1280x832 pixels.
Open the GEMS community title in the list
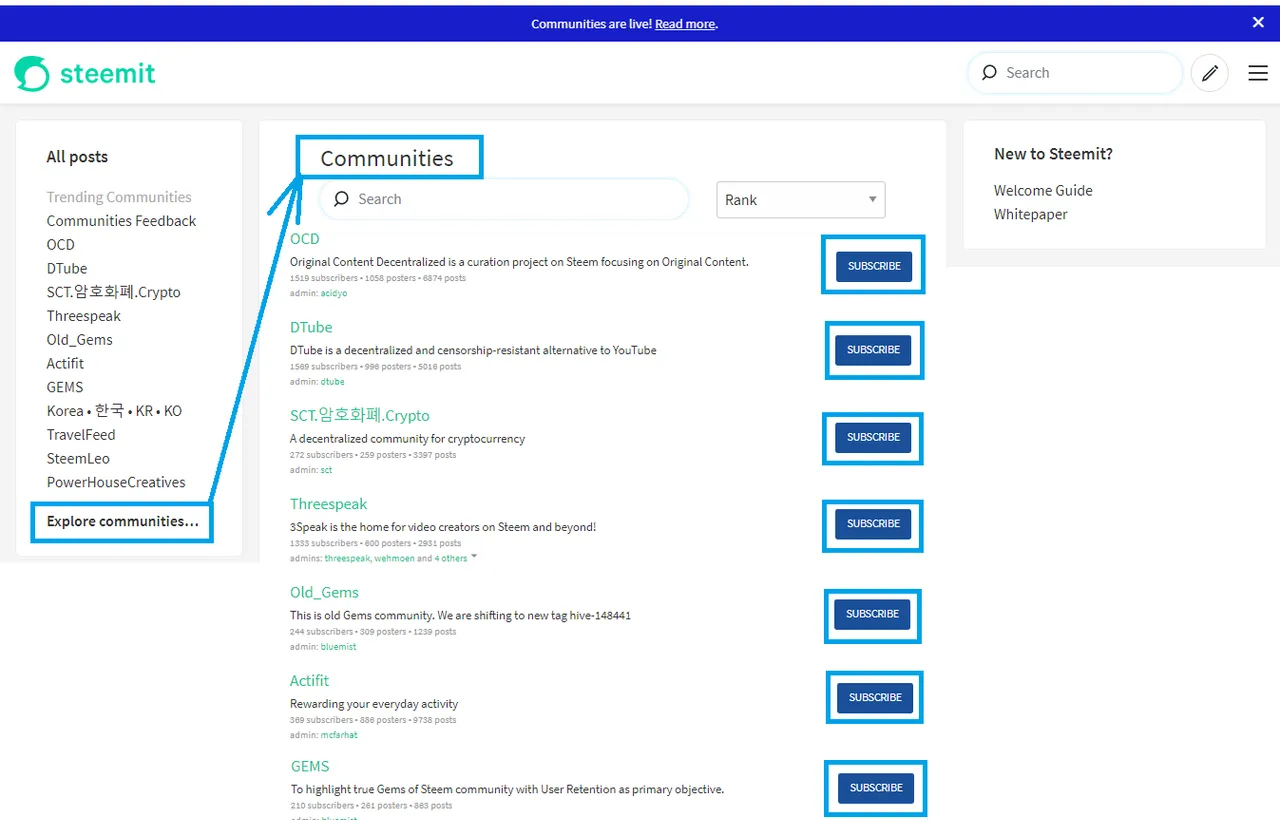pos(310,766)
